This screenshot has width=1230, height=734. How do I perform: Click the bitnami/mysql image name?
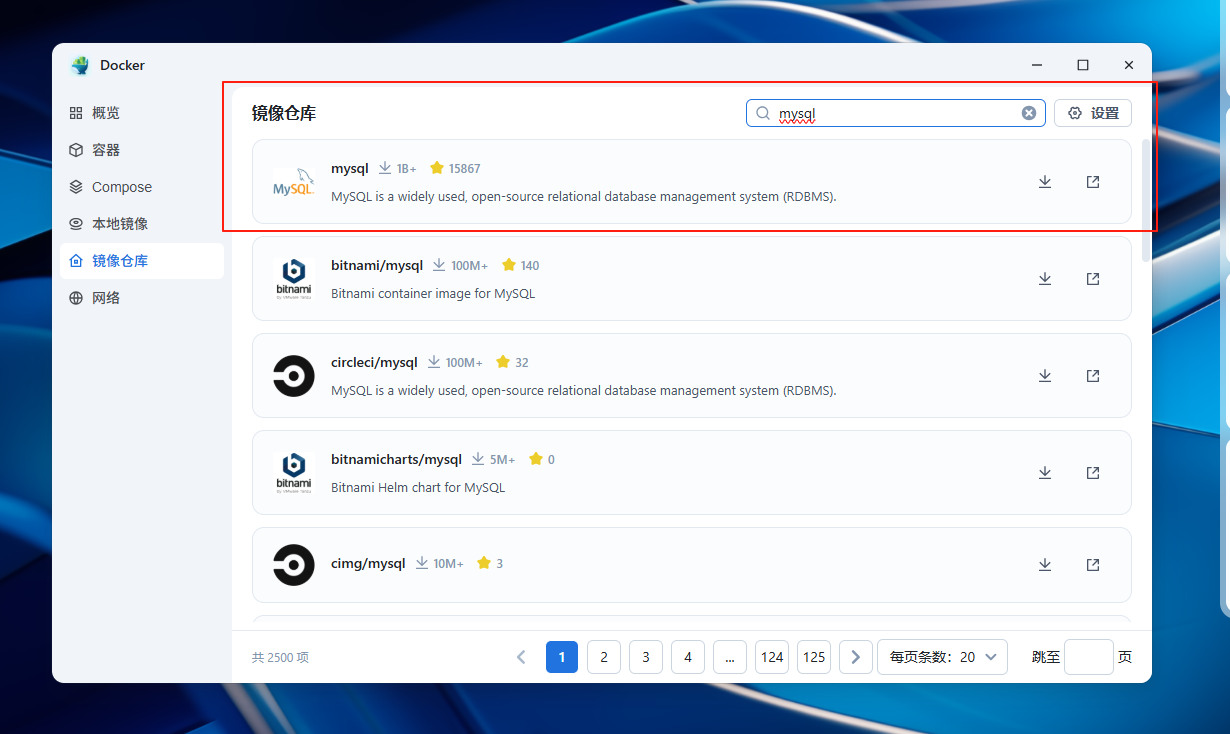(x=378, y=265)
